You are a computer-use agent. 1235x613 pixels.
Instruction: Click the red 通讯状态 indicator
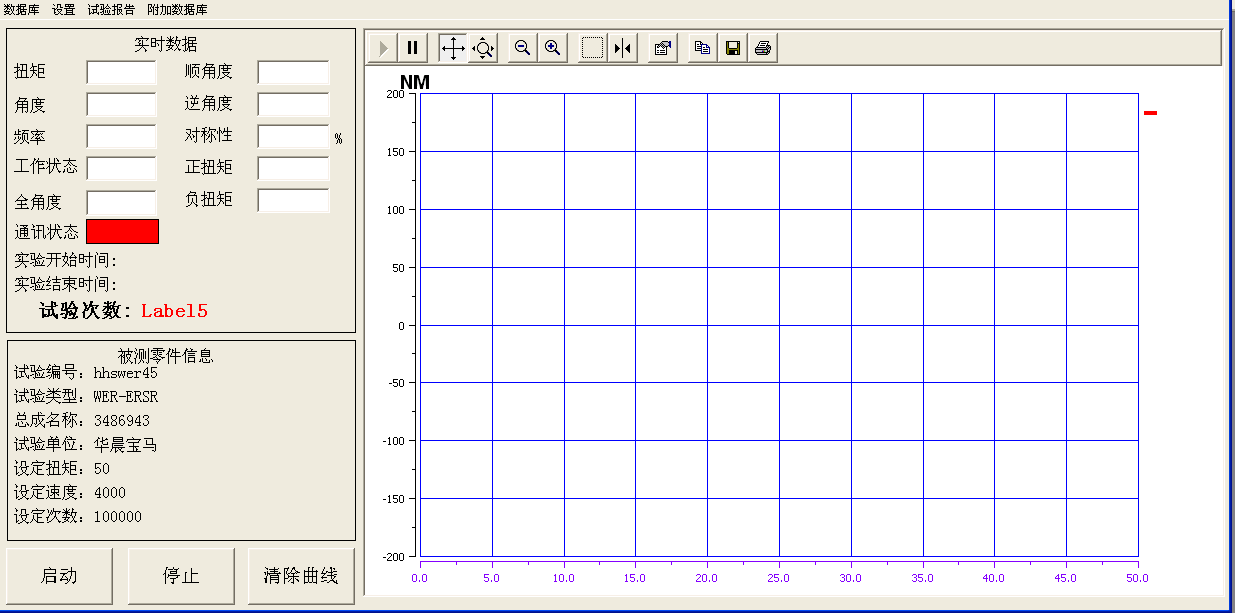tap(122, 231)
